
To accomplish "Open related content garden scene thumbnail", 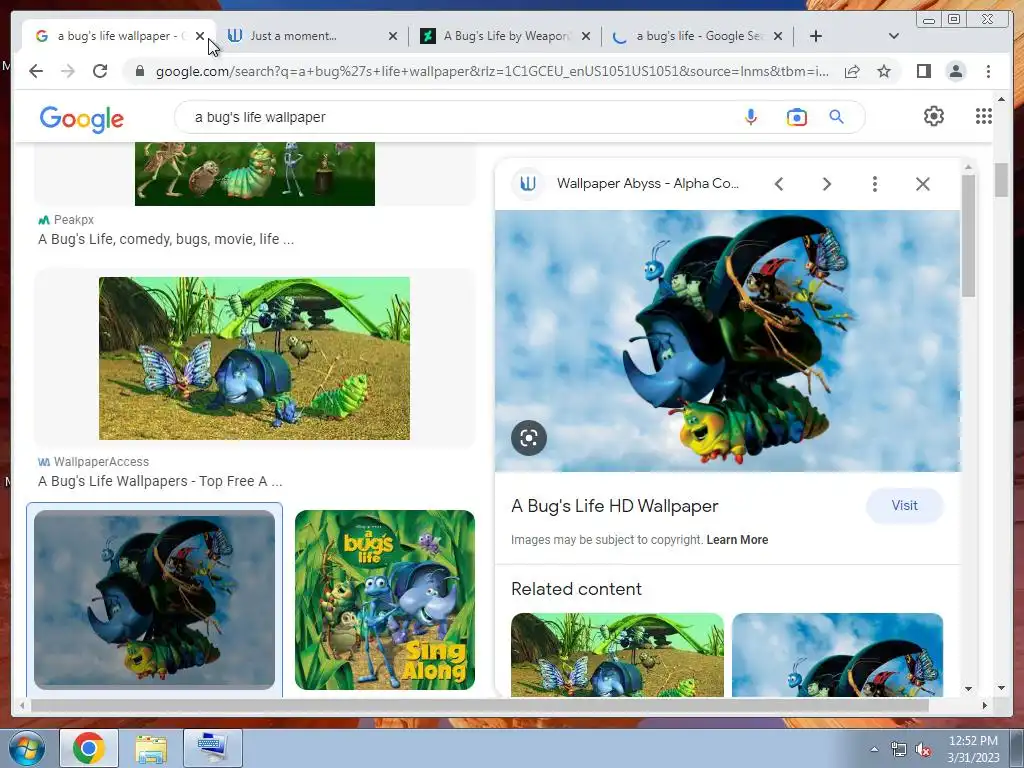I will 617,654.
